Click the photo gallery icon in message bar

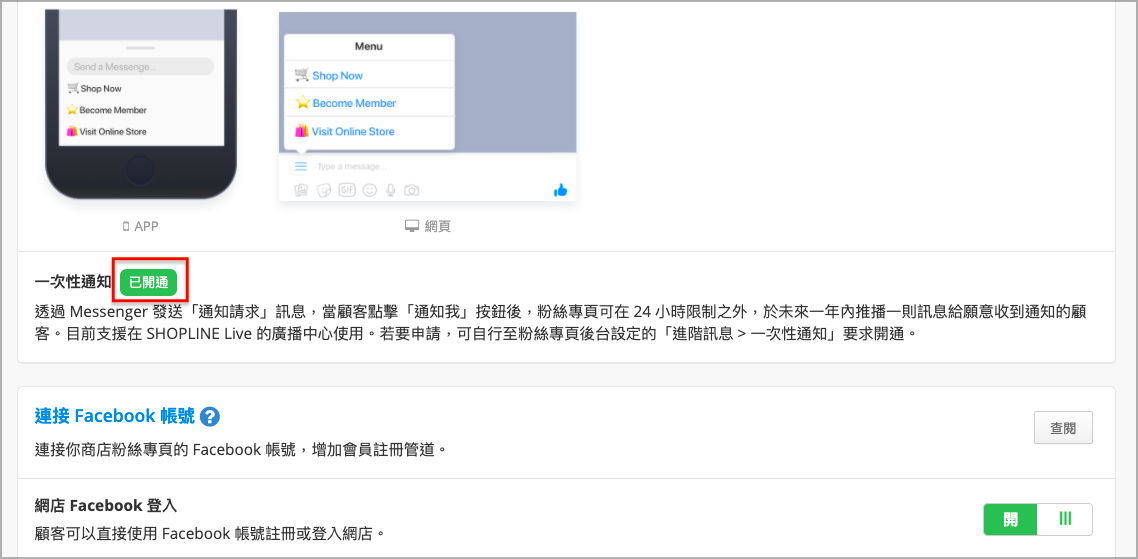pyautogui.click(x=301, y=190)
